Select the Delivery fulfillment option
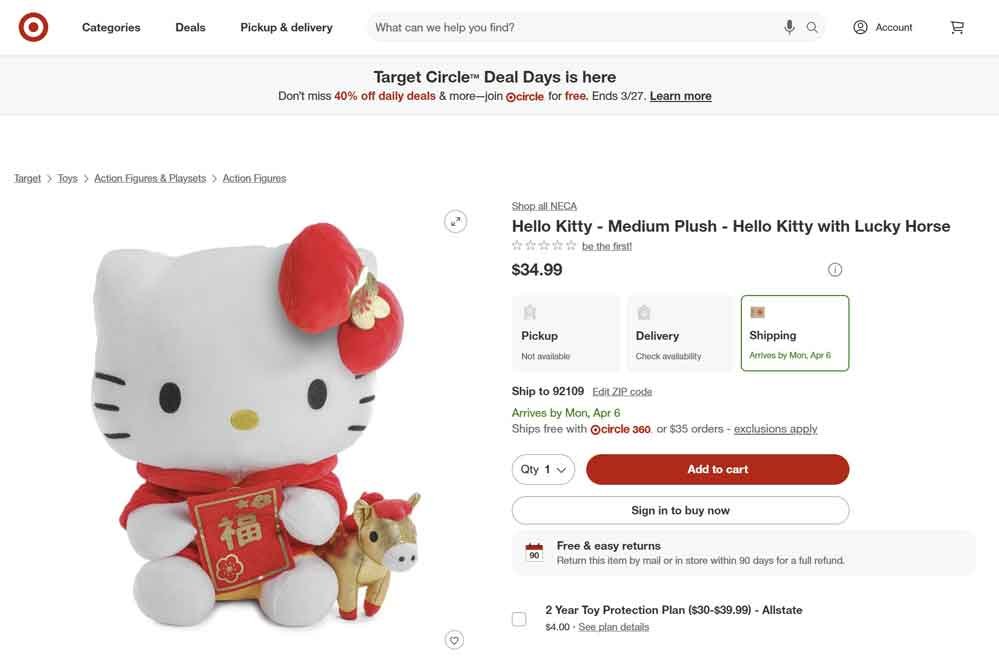999x658 pixels. pos(680,332)
